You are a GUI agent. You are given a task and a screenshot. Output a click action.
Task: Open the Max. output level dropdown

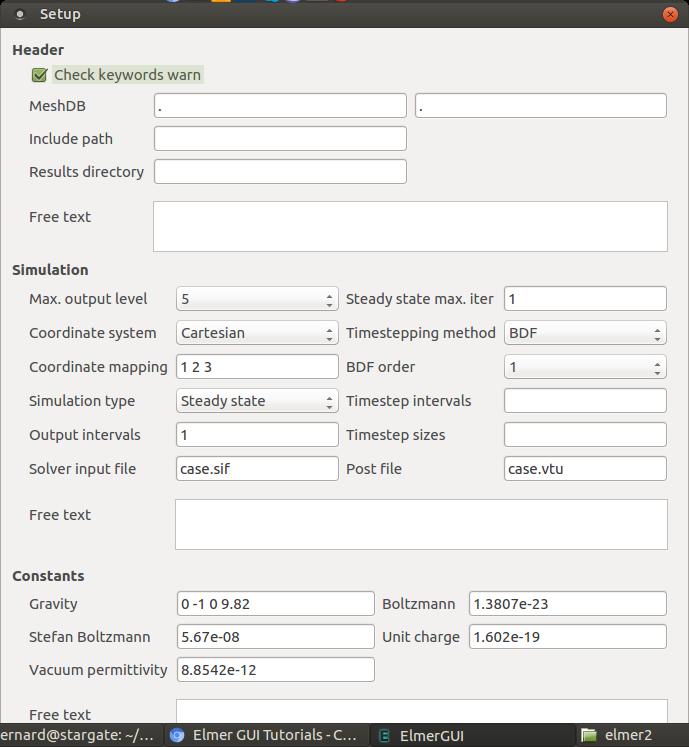point(257,299)
